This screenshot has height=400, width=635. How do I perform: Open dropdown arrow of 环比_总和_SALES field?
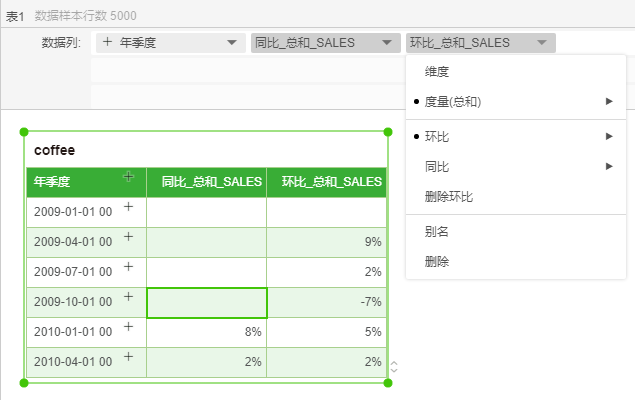(541, 43)
